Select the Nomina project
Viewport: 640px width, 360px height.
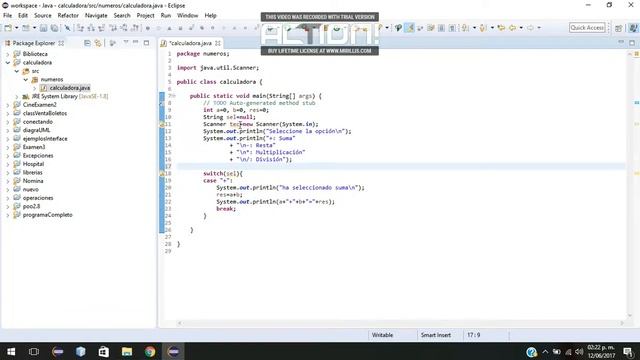33,181
